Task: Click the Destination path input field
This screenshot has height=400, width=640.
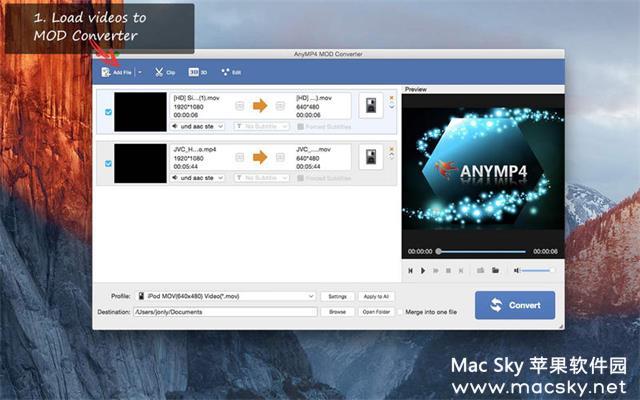Action: point(225,312)
